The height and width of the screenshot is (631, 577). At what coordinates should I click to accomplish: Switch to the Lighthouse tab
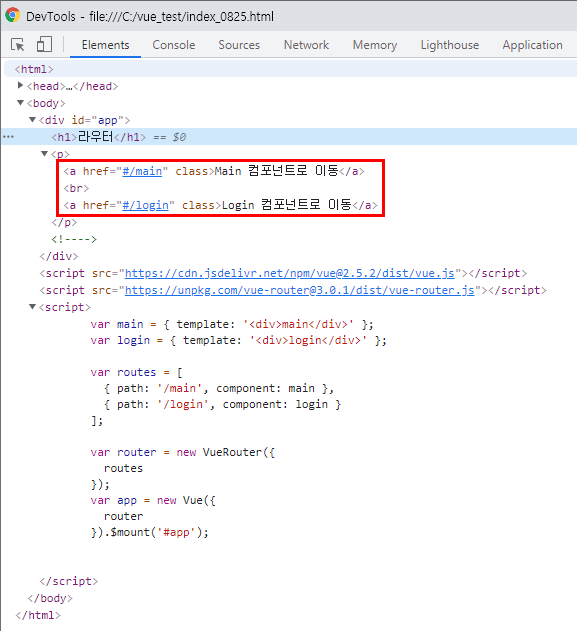point(450,45)
